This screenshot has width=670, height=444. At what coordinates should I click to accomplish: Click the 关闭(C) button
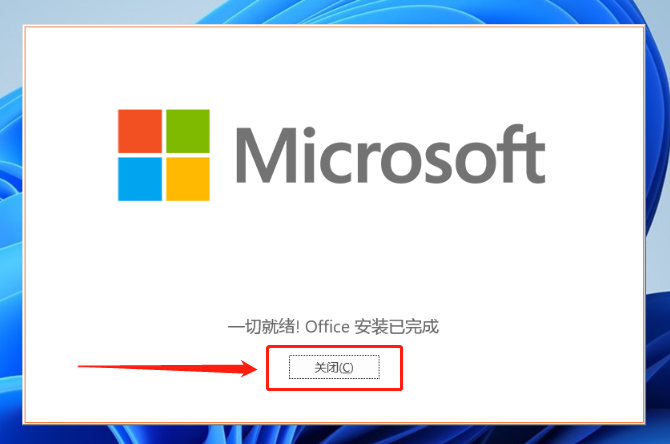334,367
